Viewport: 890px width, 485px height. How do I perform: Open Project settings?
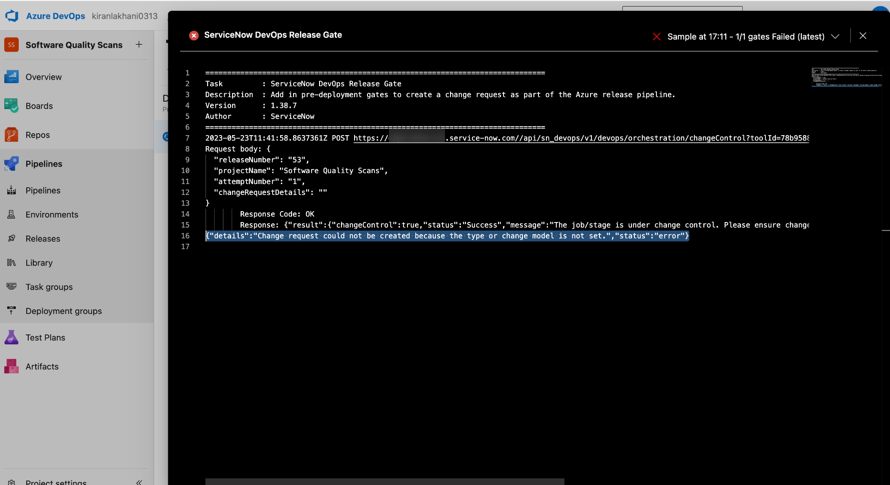(56, 482)
